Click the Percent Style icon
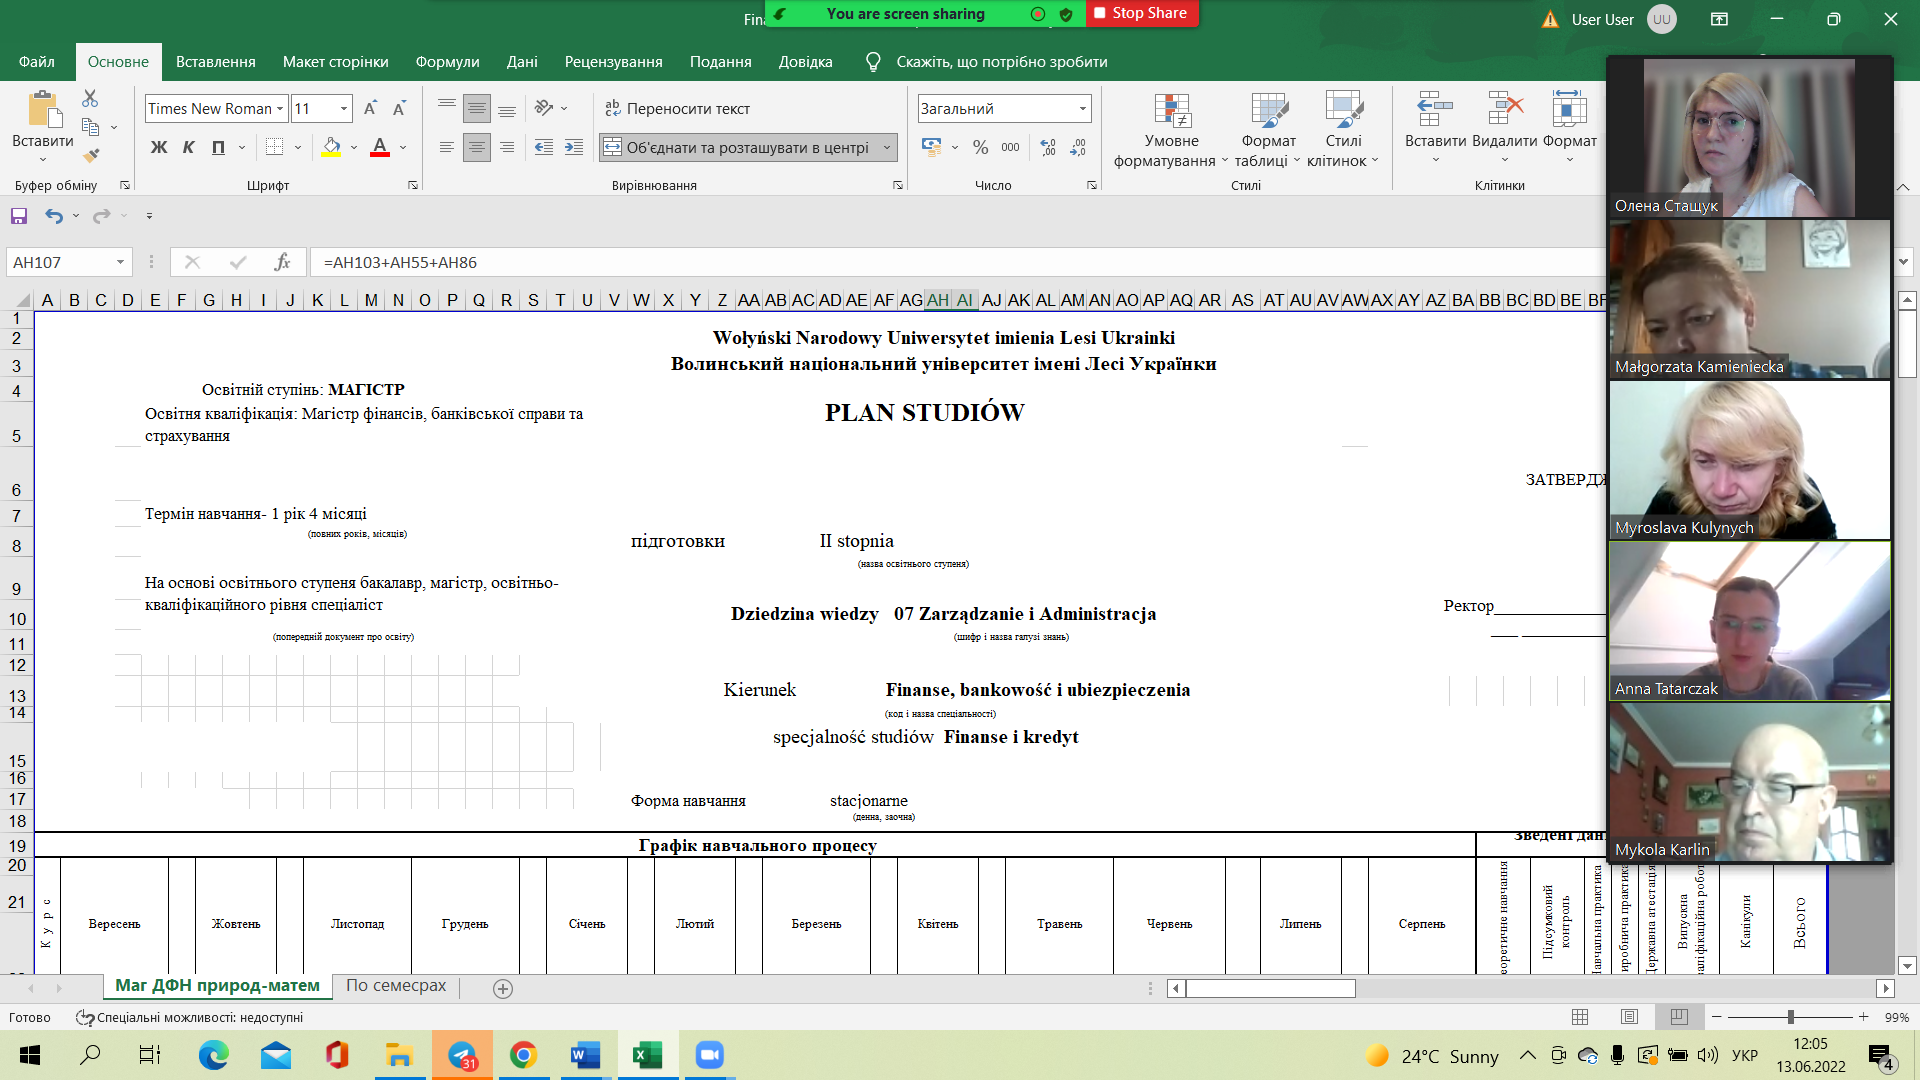Viewport: 1920px width, 1080px height. [x=980, y=147]
